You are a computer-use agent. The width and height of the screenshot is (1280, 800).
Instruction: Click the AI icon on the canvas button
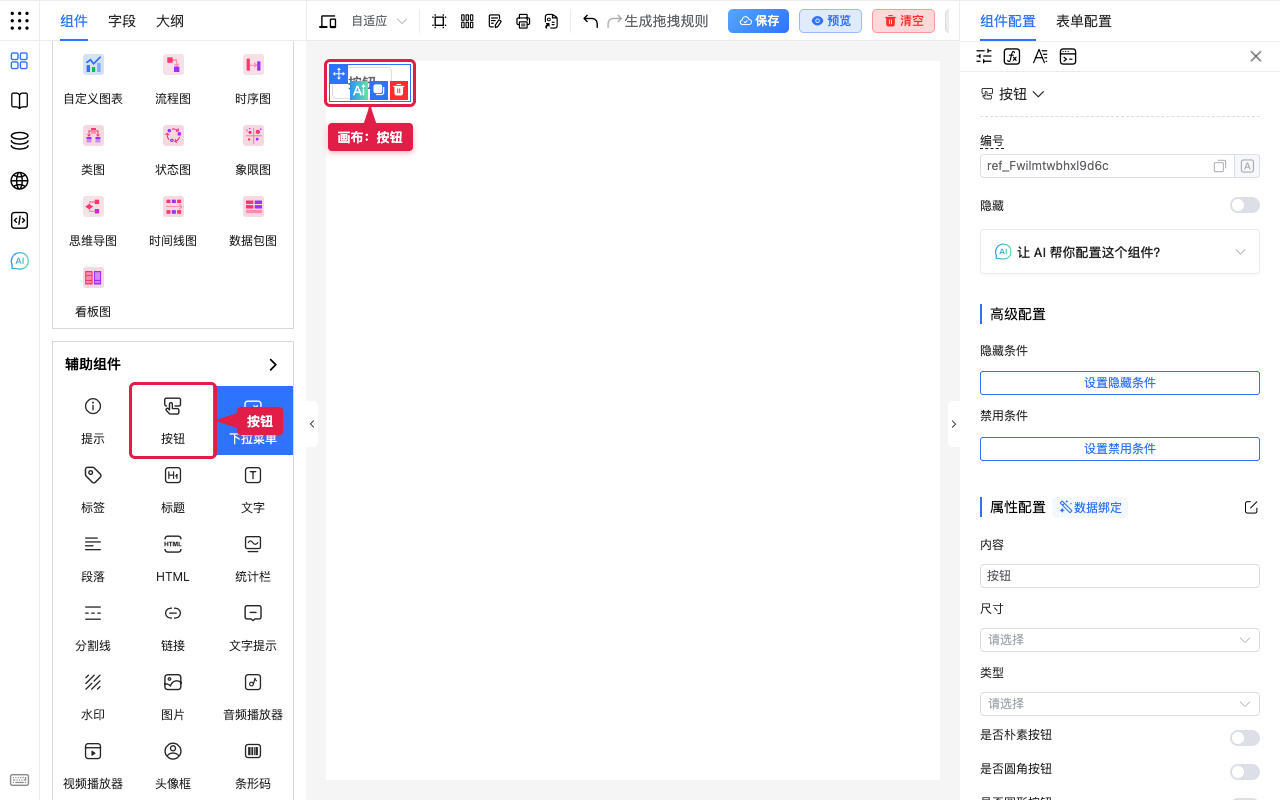[359, 90]
